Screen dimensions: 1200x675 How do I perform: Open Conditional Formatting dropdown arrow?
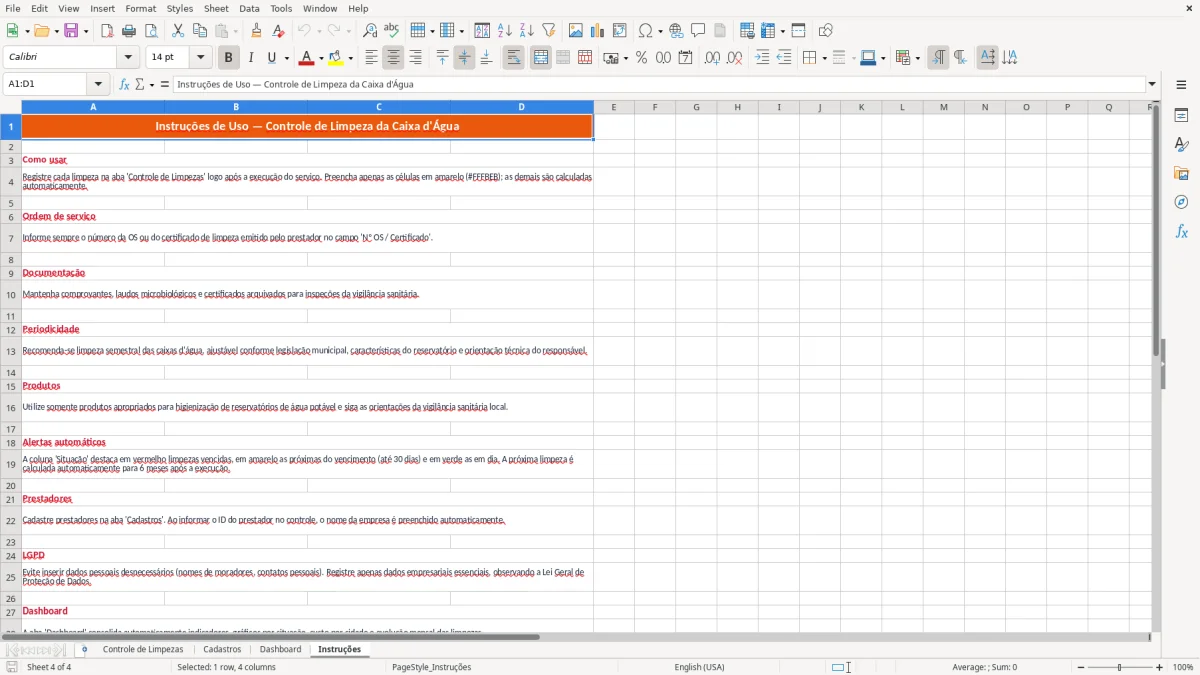tap(917, 58)
